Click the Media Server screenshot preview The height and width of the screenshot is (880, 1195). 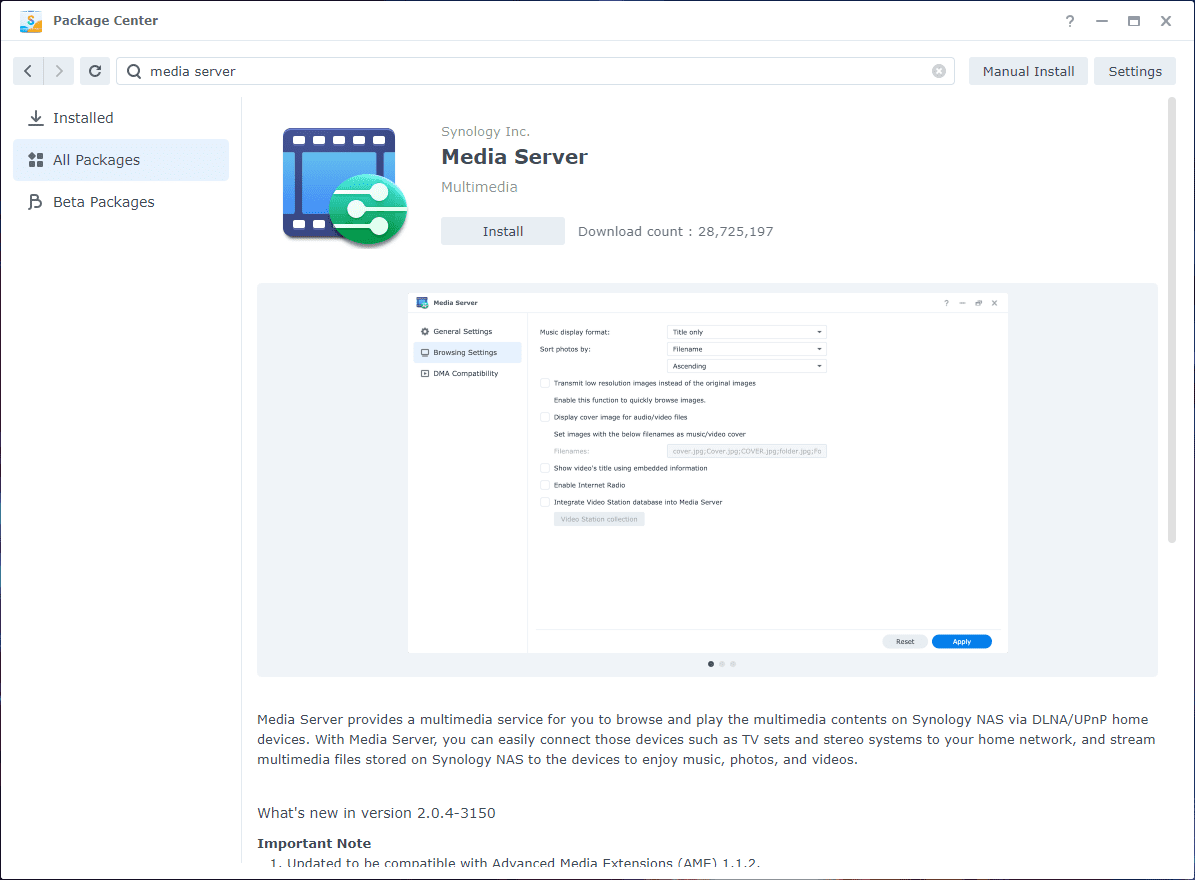point(708,473)
